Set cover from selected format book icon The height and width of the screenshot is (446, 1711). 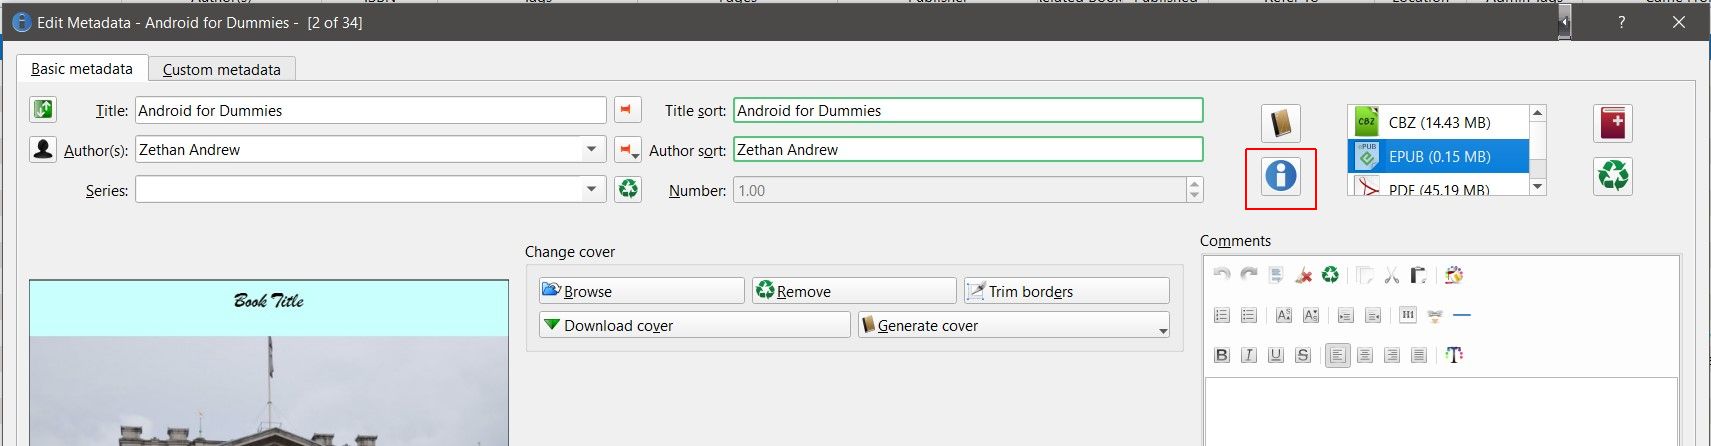pos(1280,124)
